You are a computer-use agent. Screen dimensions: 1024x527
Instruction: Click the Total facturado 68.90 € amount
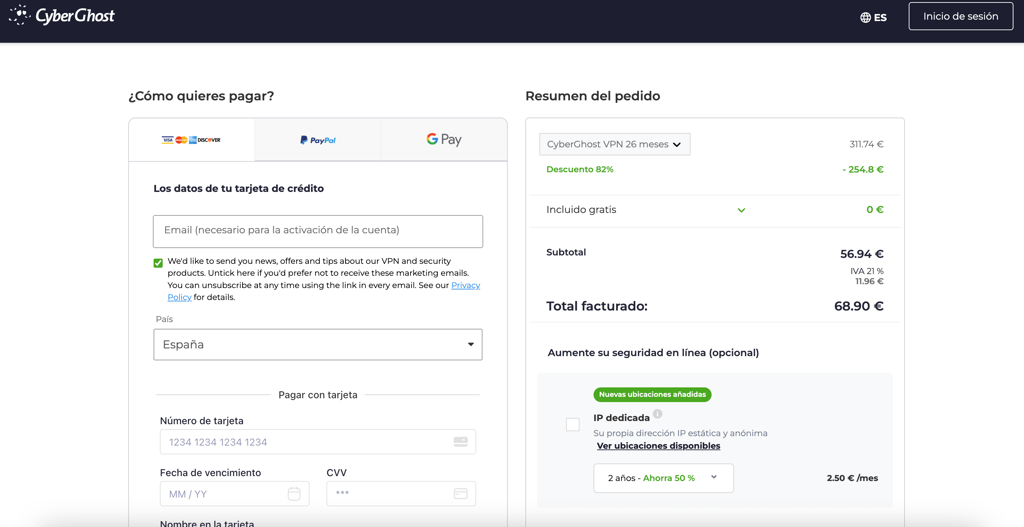tap(859, 306)
